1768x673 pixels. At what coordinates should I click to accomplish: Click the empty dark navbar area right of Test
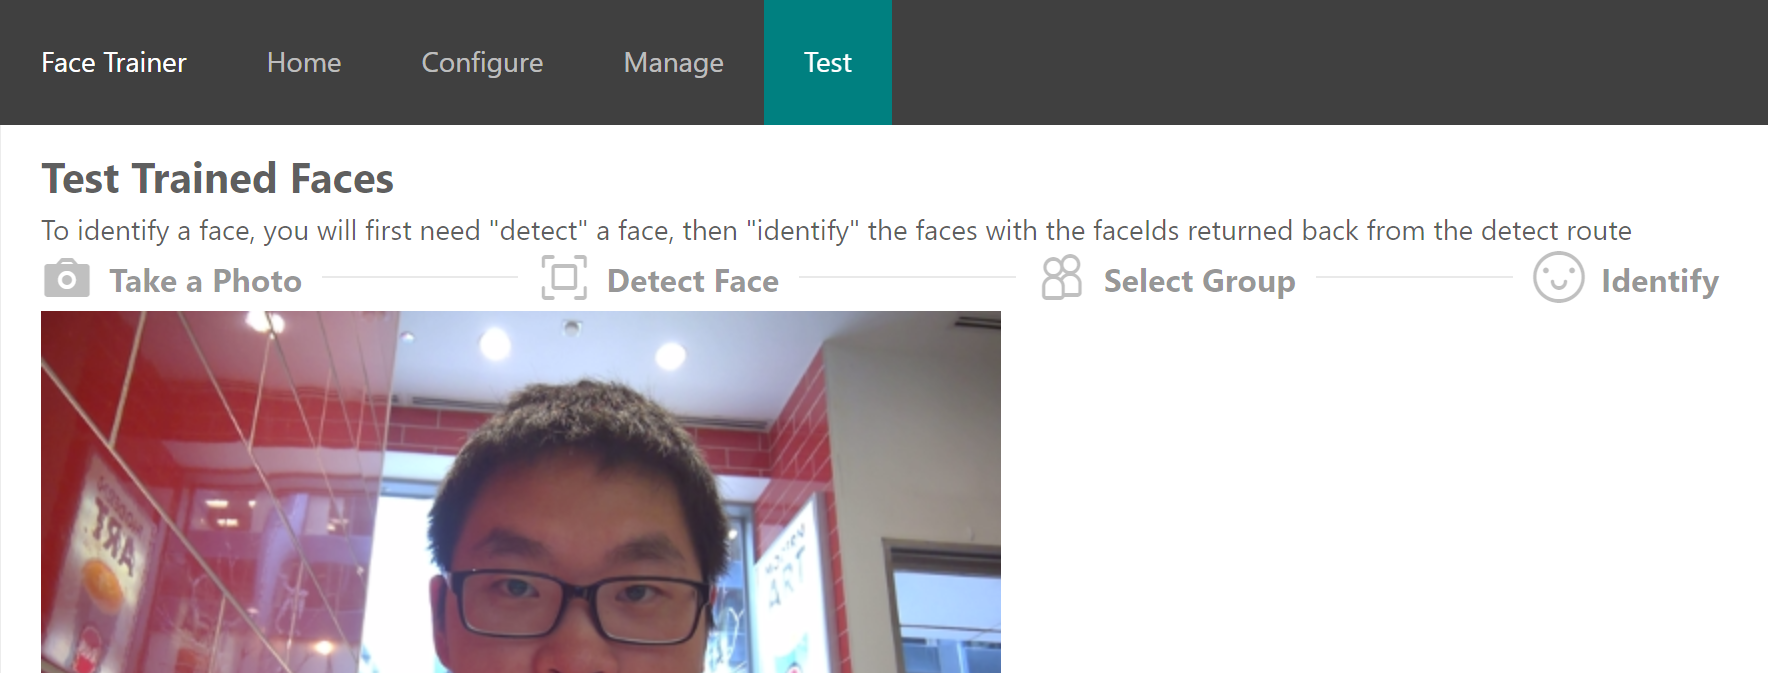1330,62
